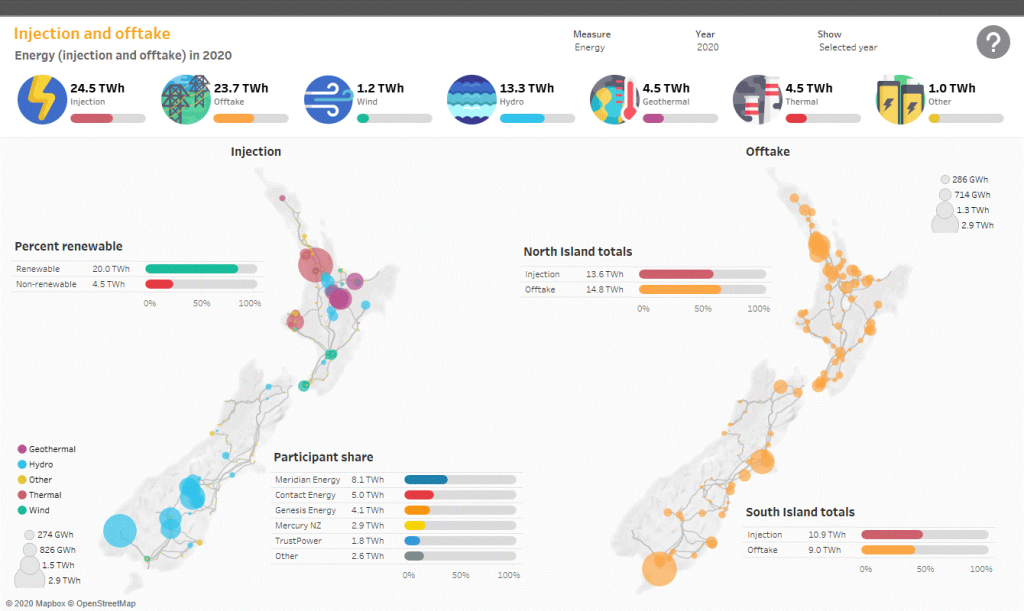Click the power pylon Offtake icon
This screenshot has height=611, width=1024.
(x=185, y=99)
